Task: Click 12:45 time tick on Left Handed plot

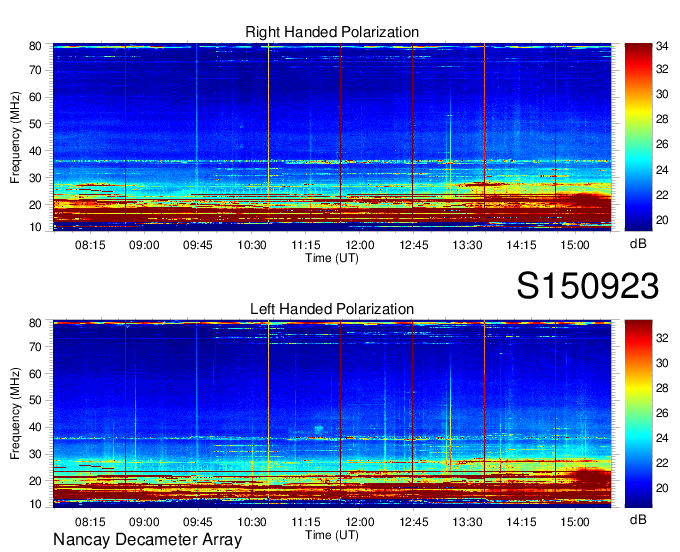Action: pos(414,522)
